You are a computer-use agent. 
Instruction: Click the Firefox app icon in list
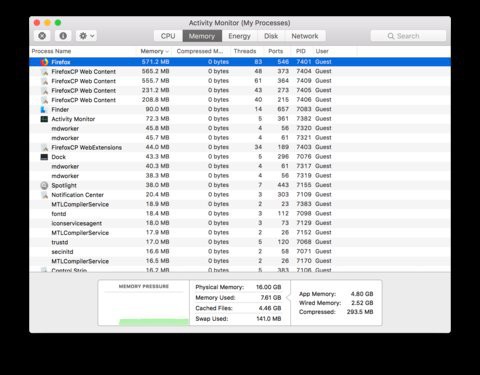(44, 62)
